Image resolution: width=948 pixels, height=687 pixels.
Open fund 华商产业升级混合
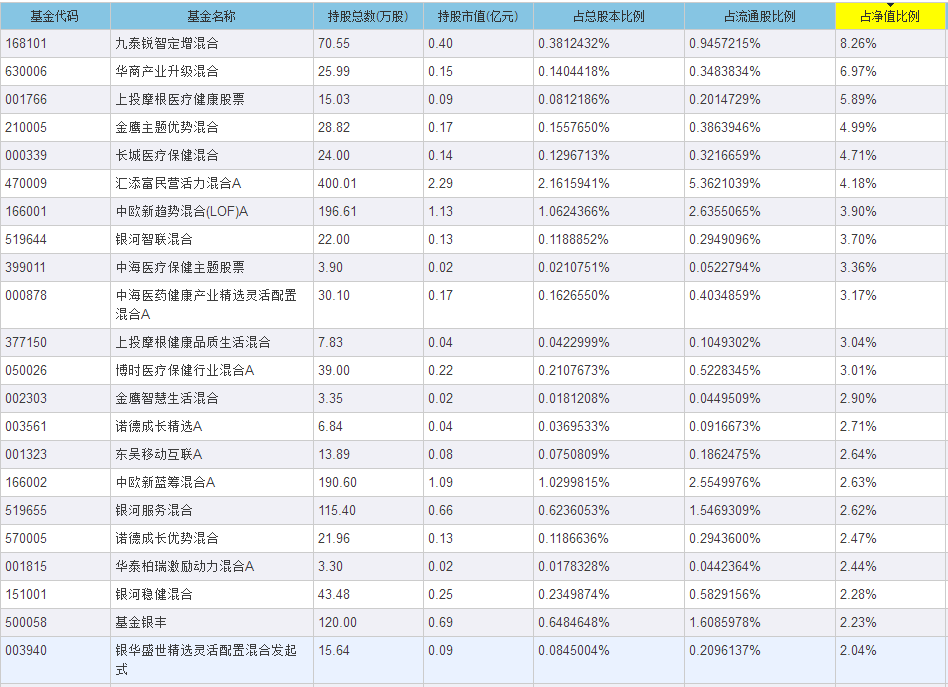[x=167, y=72]
